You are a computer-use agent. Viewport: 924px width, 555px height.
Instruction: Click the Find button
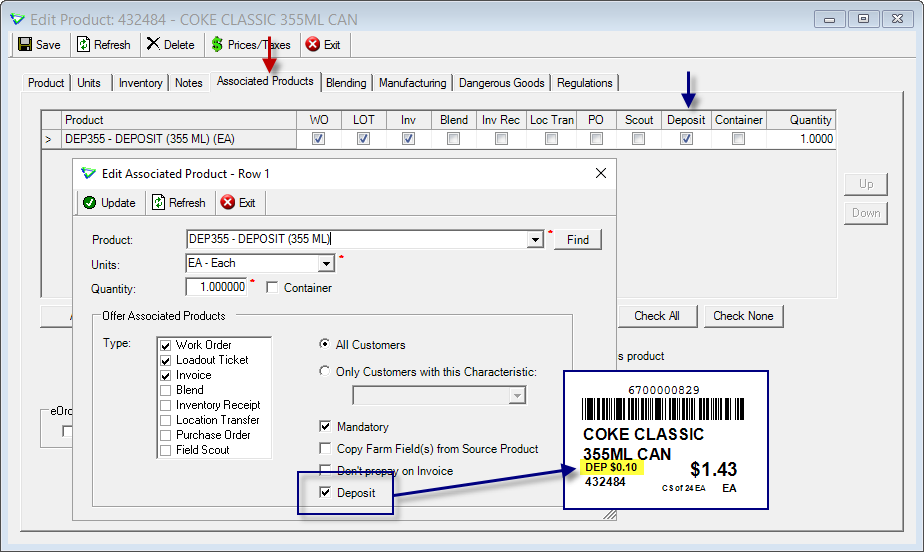tap(578, 240)
